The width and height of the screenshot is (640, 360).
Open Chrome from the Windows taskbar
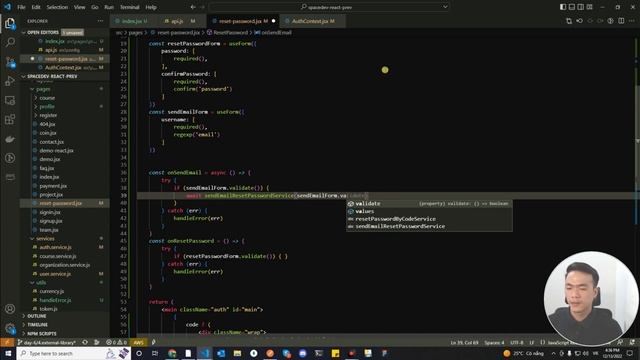[172, 353]
